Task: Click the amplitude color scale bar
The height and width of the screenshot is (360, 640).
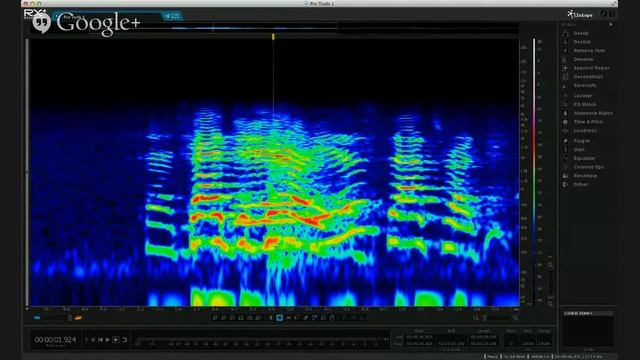Action: [x=534, y=171]
